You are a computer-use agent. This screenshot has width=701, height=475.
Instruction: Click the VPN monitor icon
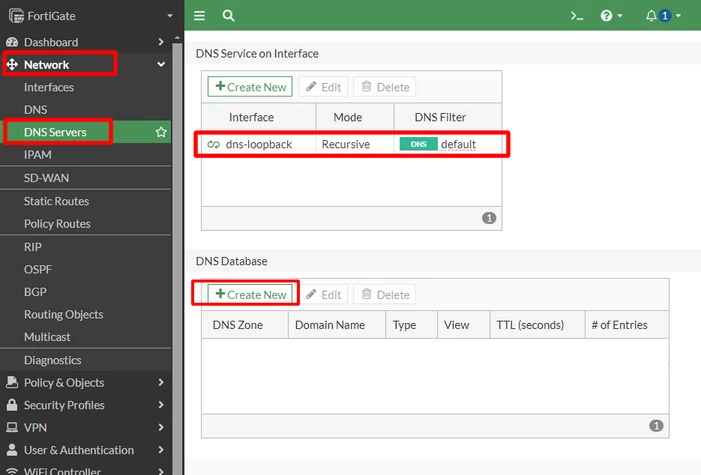(x=12, y=428)
